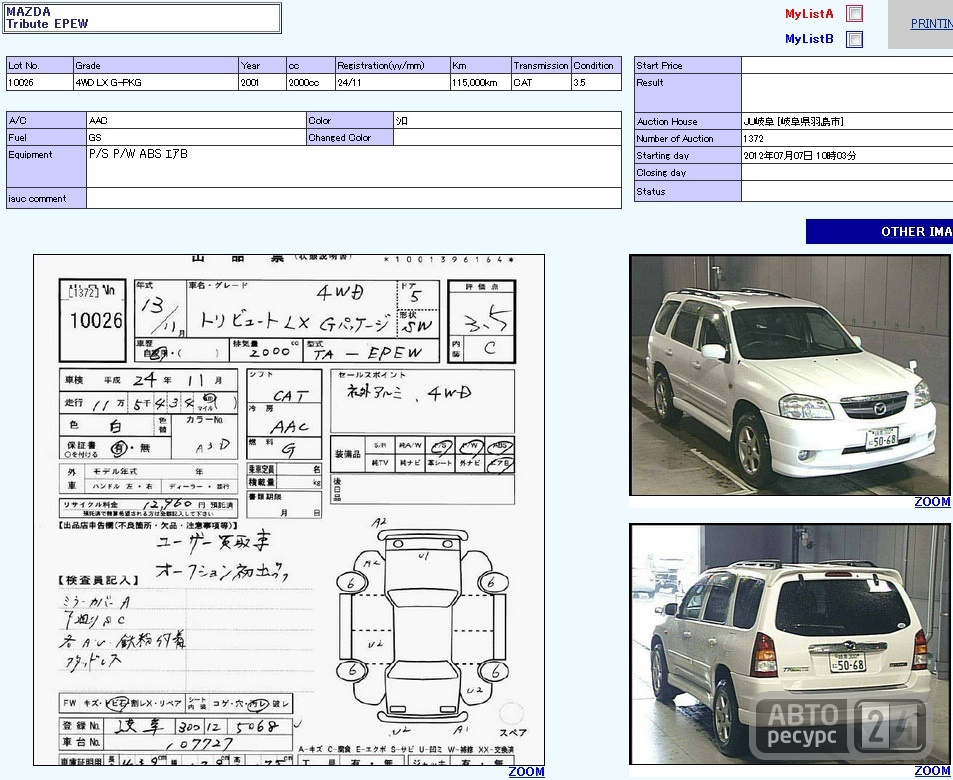The width and height of the screenshot is (953, 780).
Task: Check the MyListB checkbox
Action: tap(855, 40)
